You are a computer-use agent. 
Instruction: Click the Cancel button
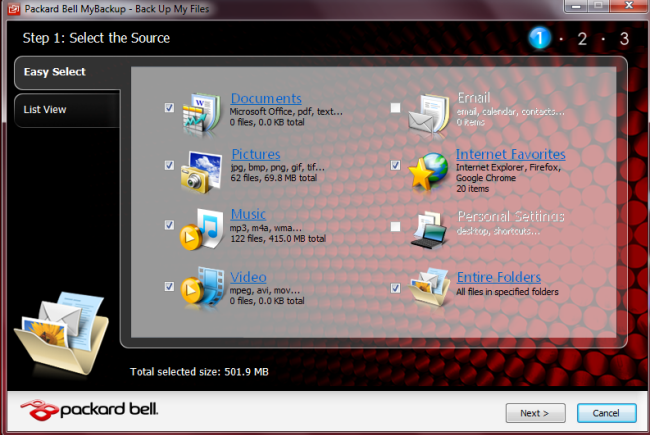606,413
